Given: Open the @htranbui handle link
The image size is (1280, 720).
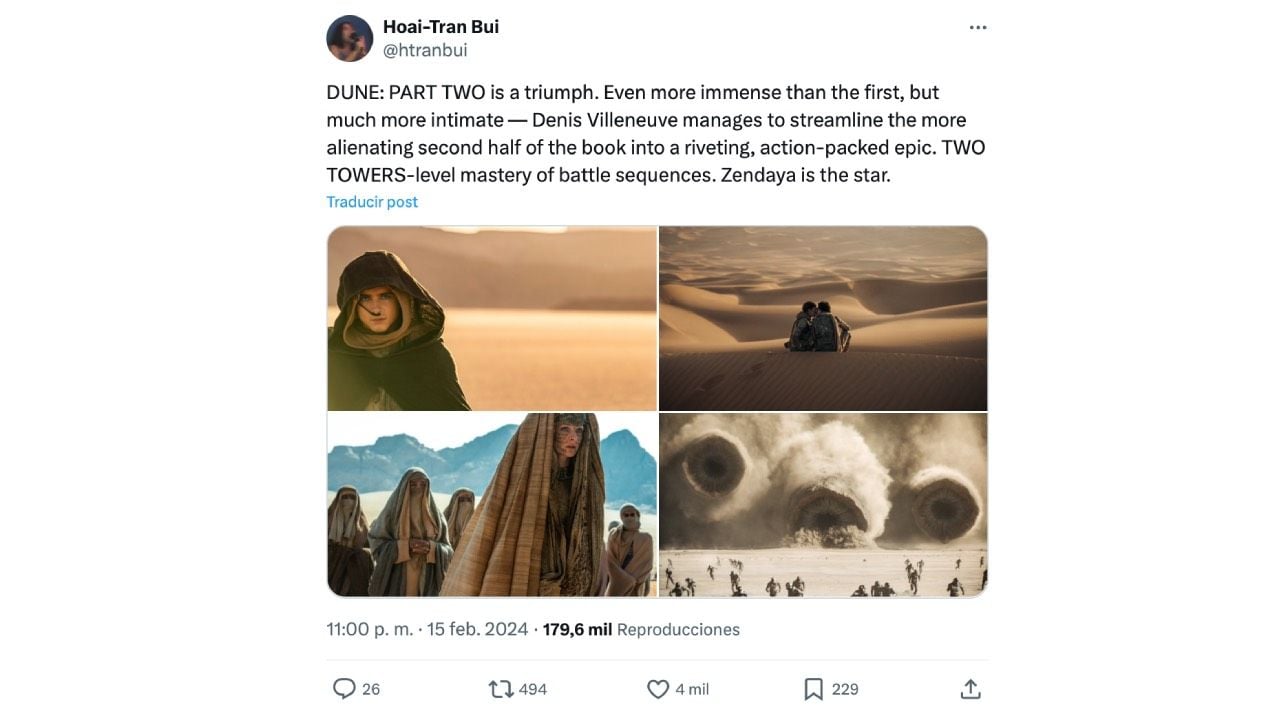Looking at the screenshot, I should 425,50.
